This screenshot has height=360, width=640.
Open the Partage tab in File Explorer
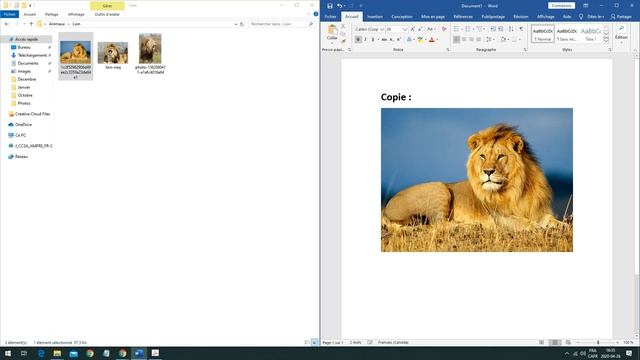[51, 14]
